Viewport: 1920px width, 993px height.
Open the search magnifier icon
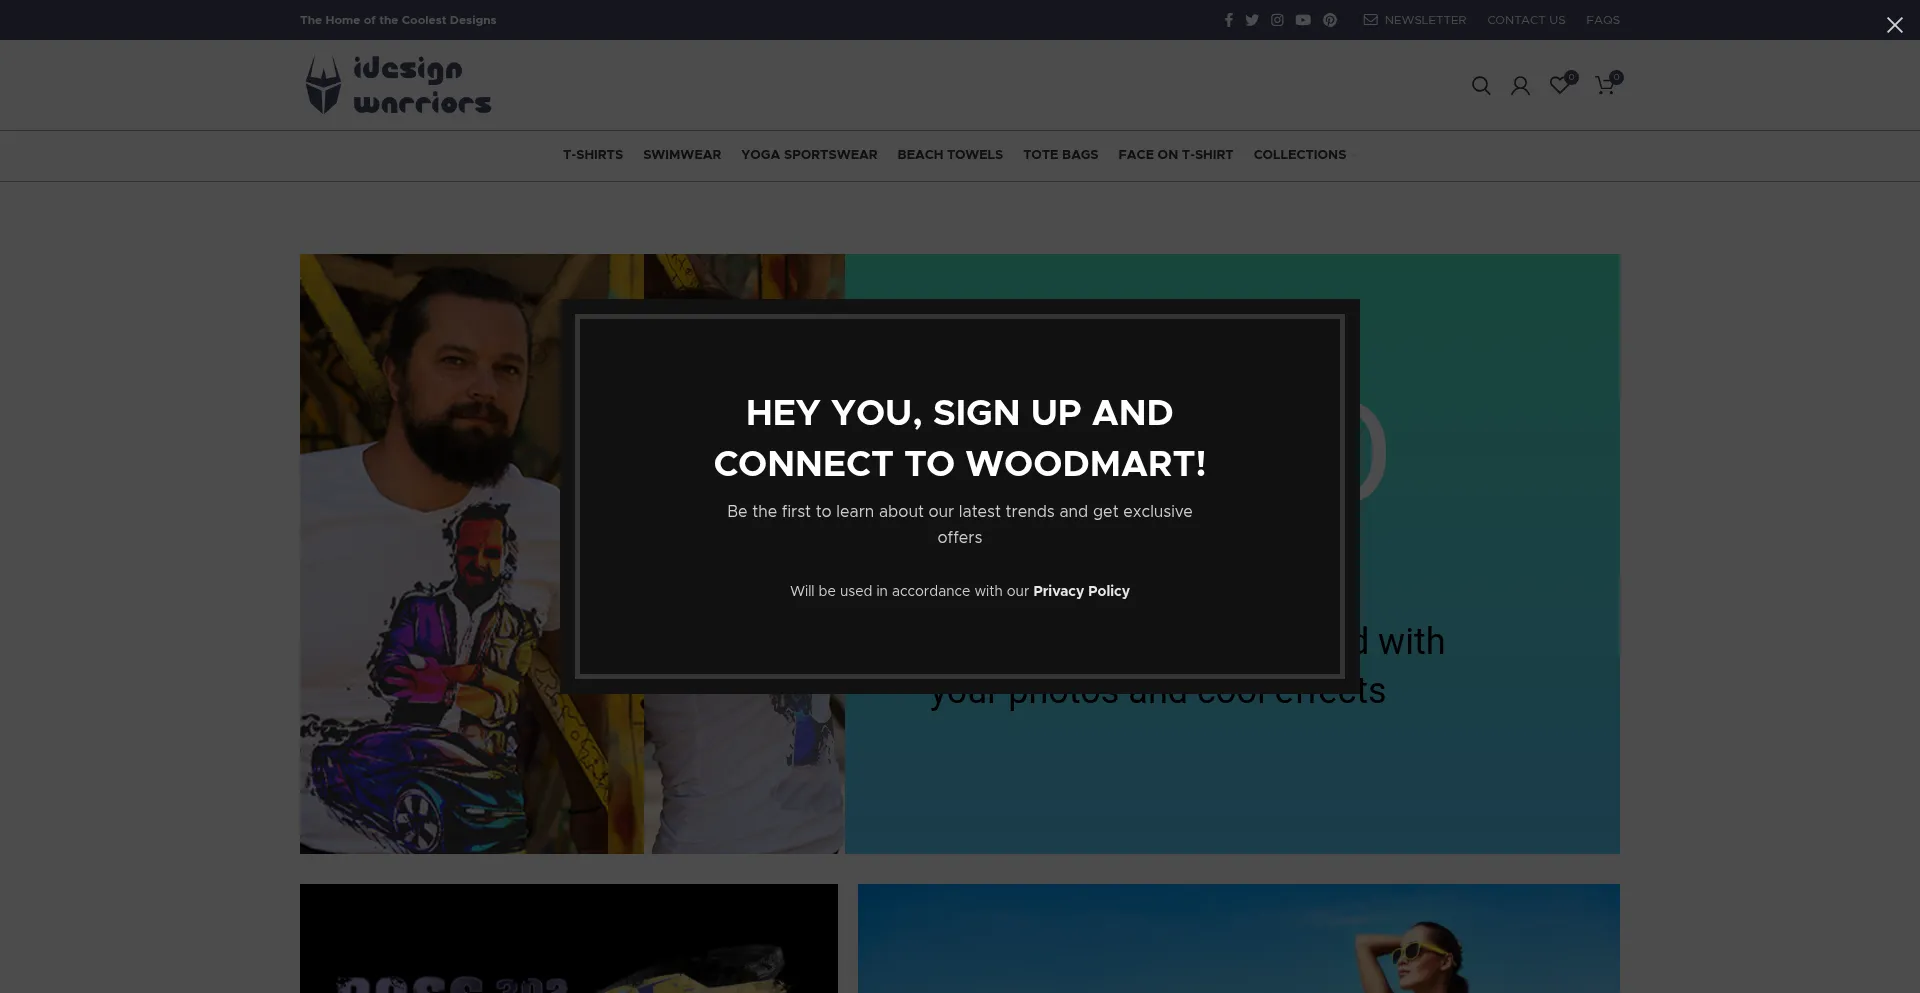click(x=1481, y=86)
